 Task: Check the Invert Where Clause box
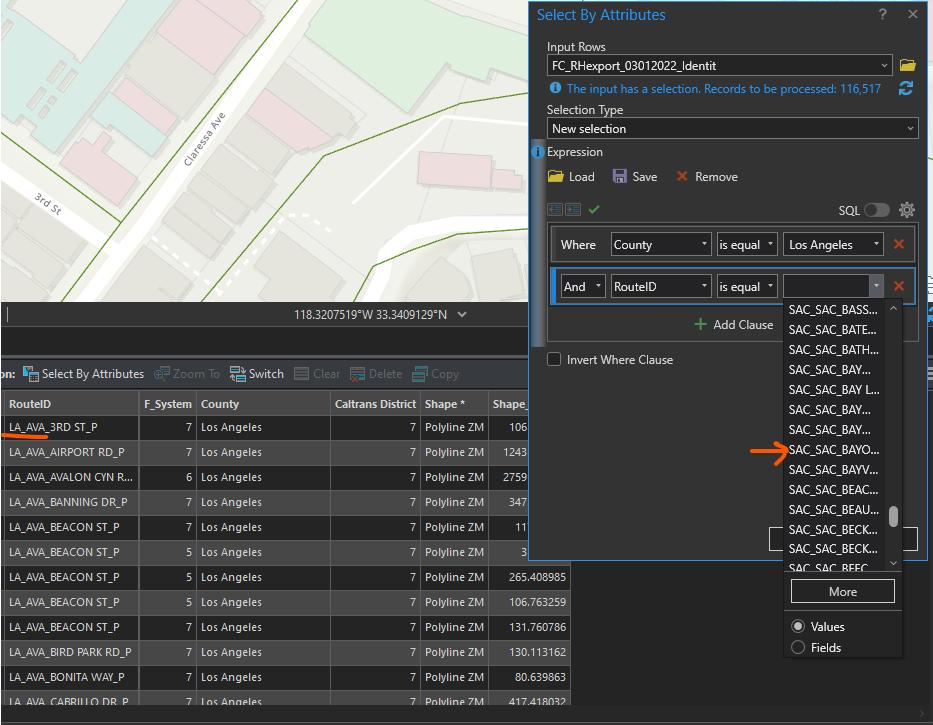pyautogui.click(x=554, y=360)
